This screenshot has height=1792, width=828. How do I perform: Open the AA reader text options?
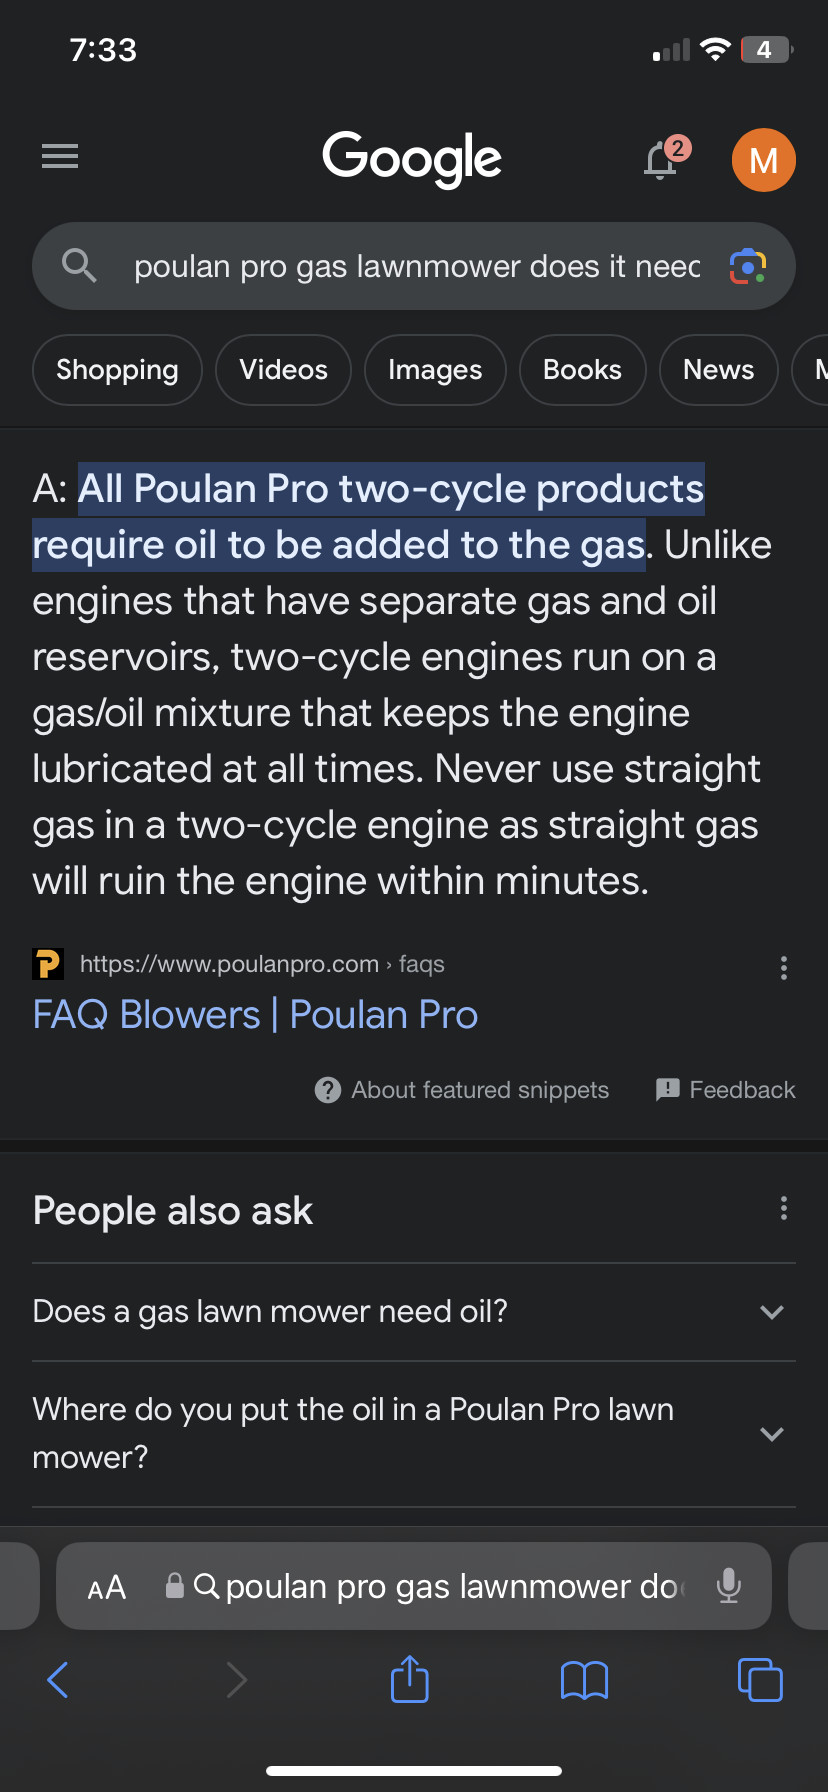pos(107,1587)
